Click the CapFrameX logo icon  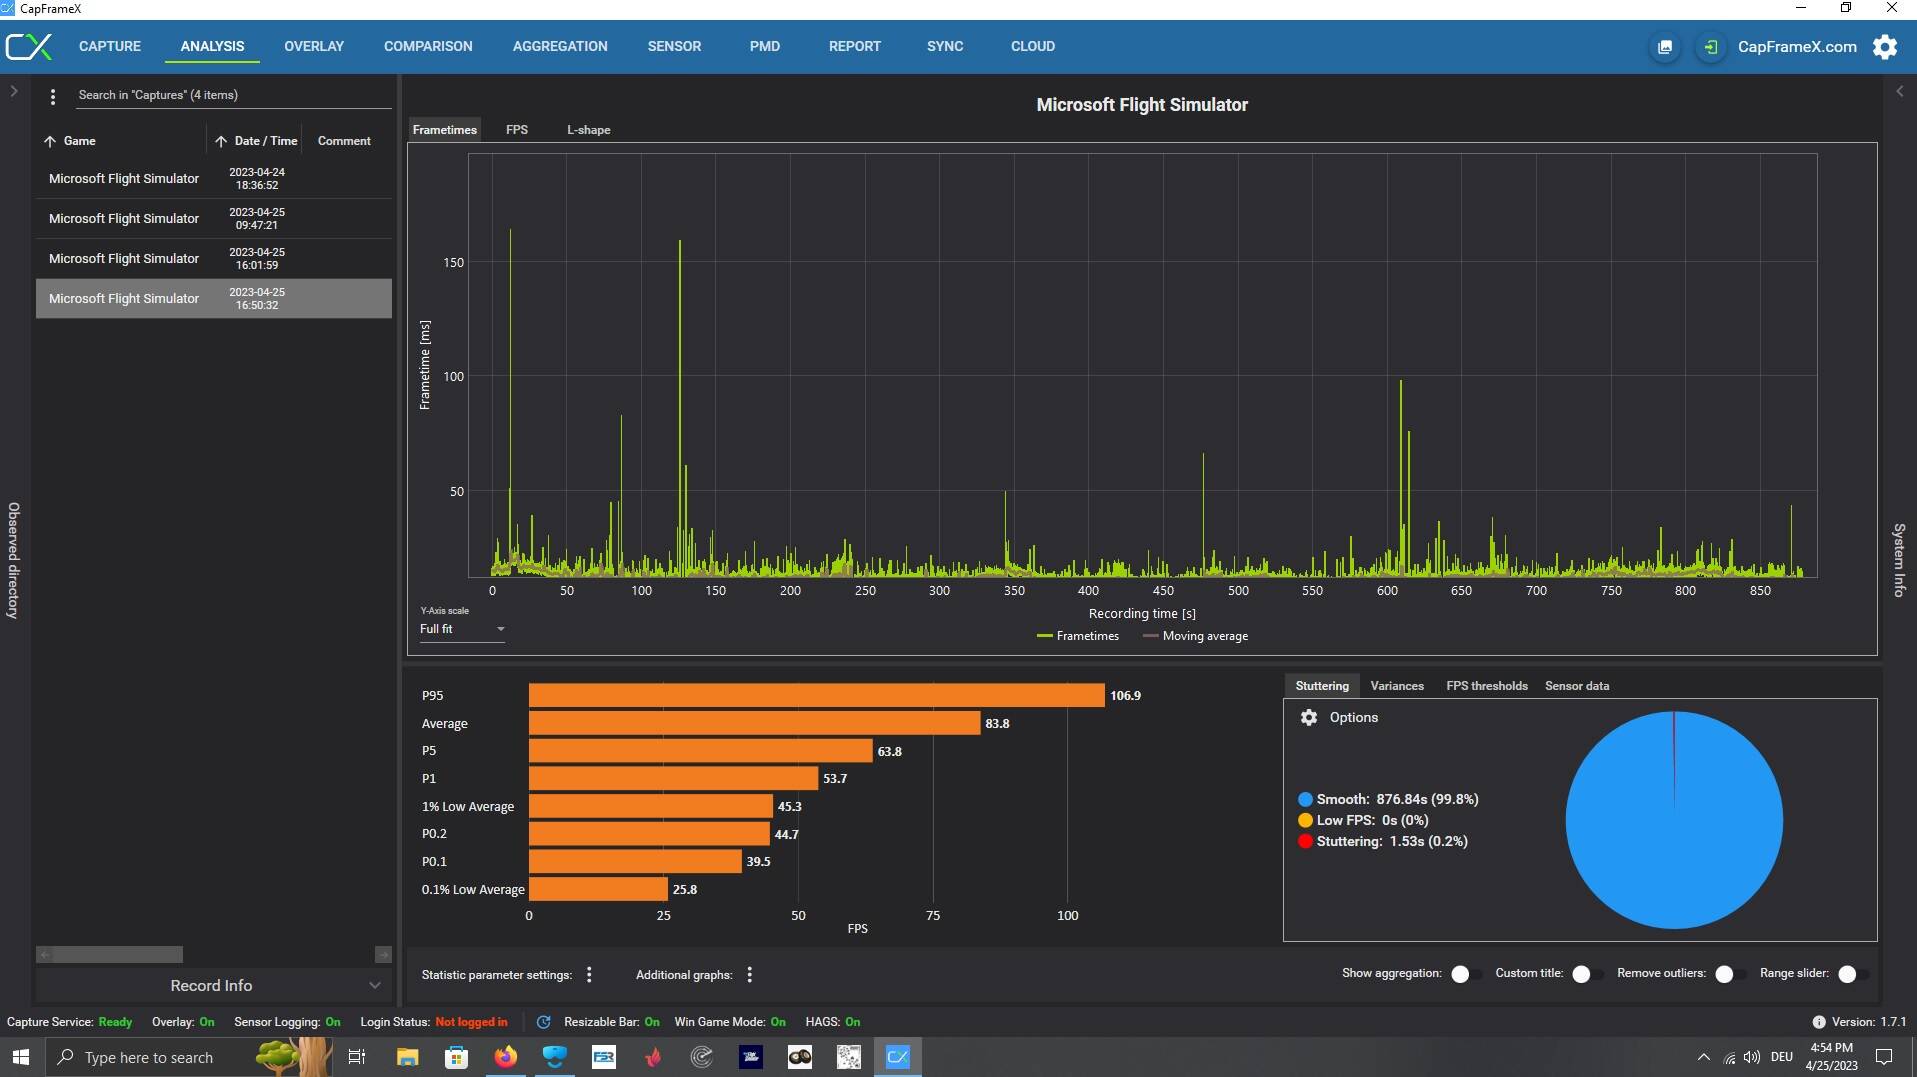[29, 47]
